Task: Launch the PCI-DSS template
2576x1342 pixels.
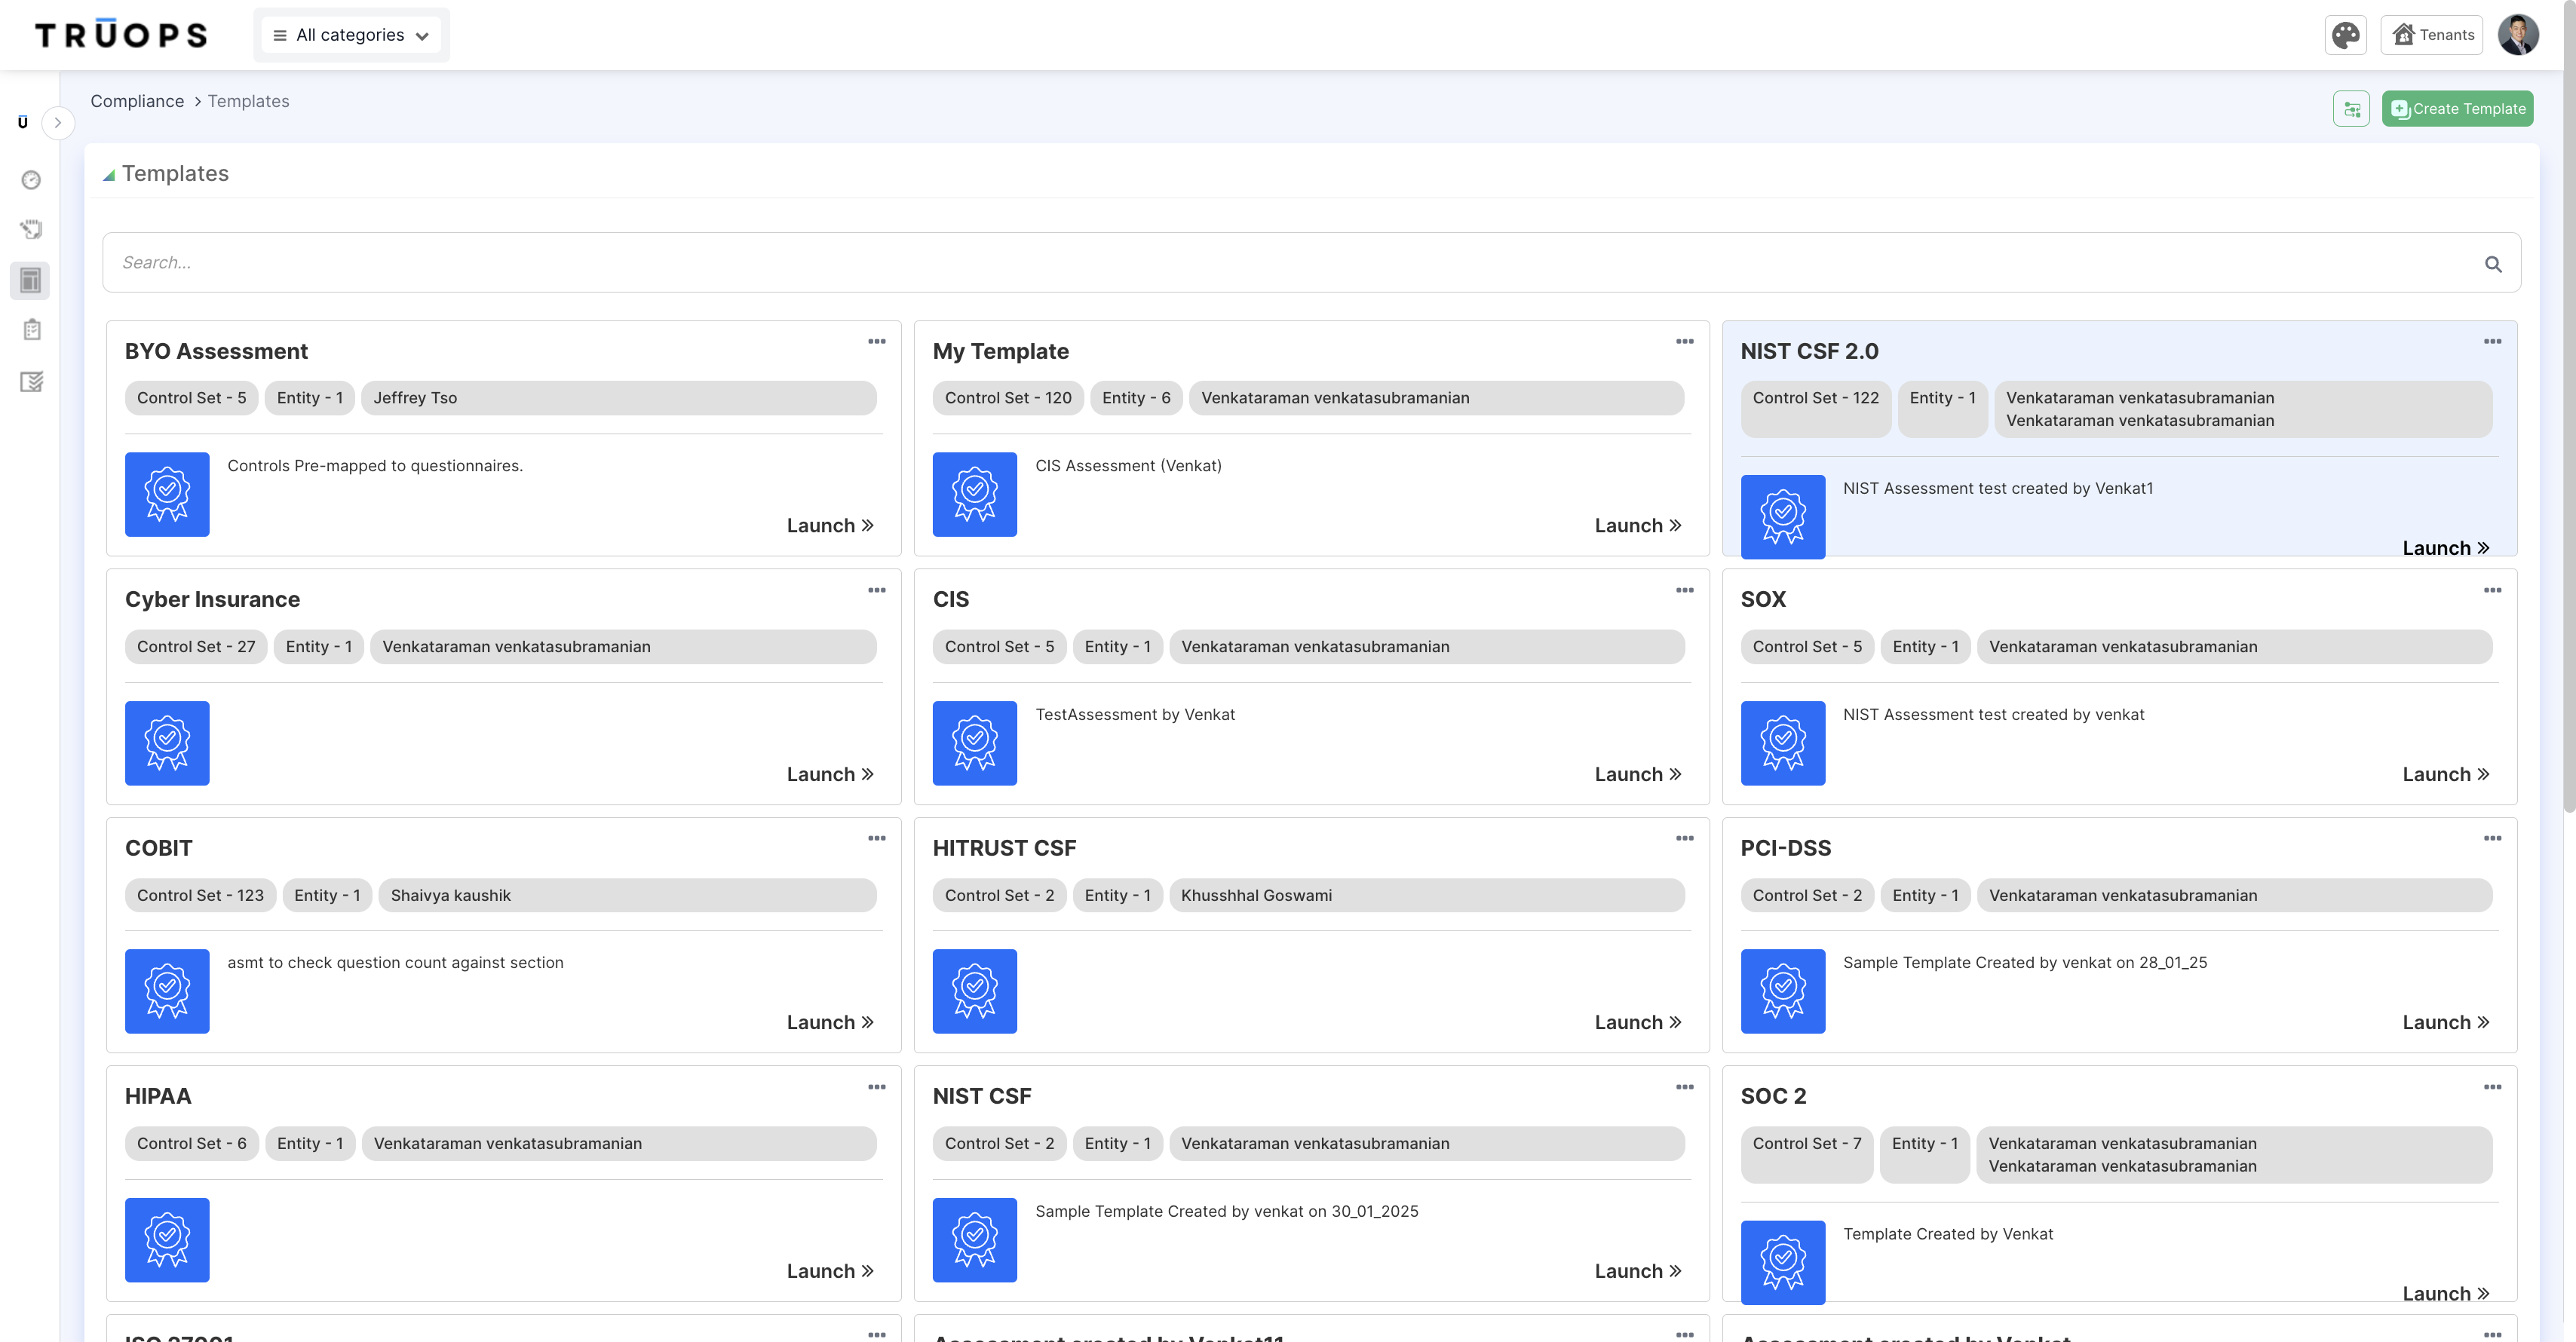Action: point(2446,1022)
